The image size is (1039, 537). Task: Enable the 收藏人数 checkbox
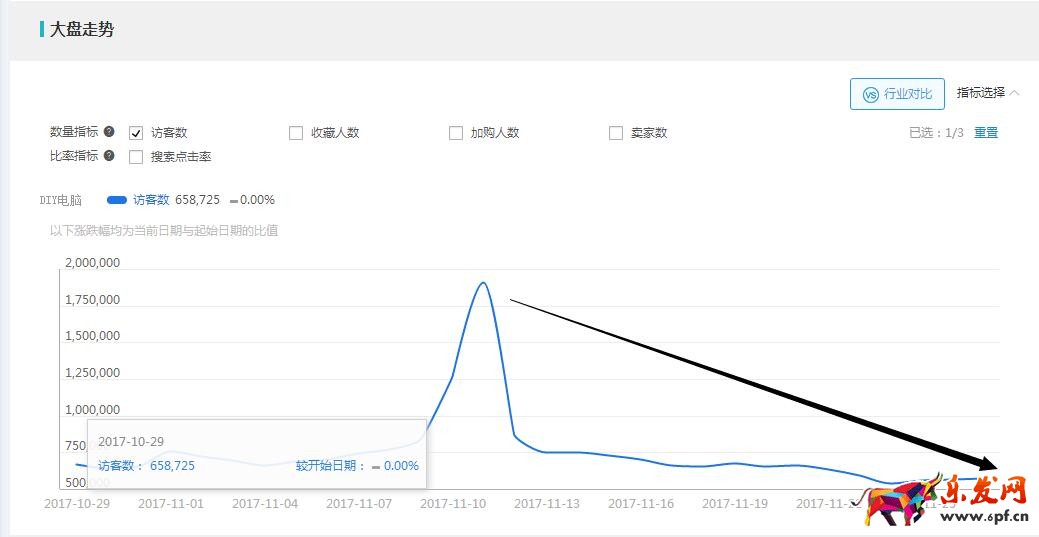(296, 133)
